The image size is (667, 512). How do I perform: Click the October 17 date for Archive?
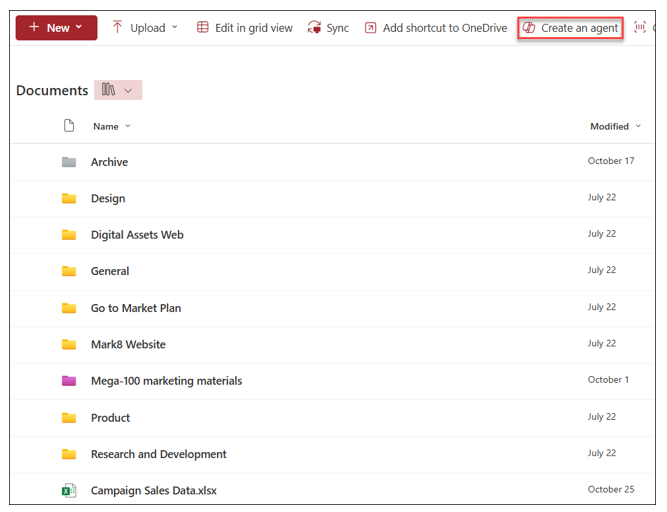point(611,161)
